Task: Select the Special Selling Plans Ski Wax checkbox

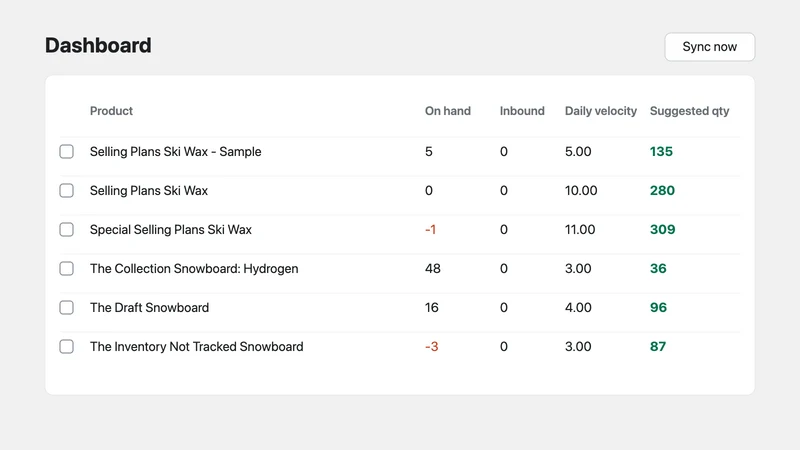Action: (66, 230)
